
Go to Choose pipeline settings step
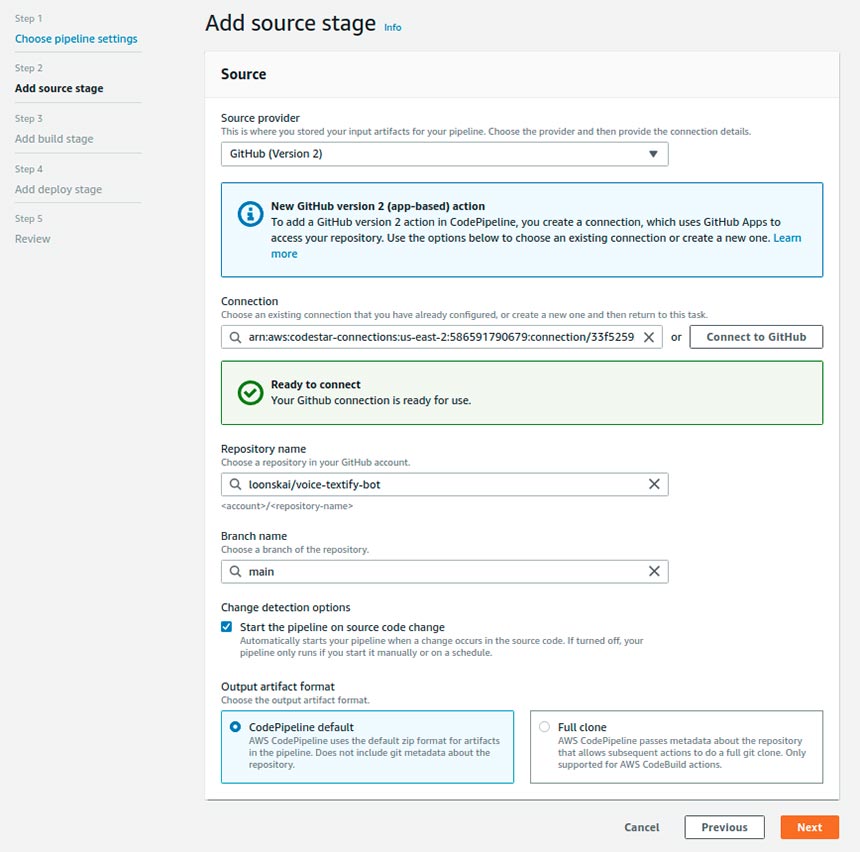76,39
